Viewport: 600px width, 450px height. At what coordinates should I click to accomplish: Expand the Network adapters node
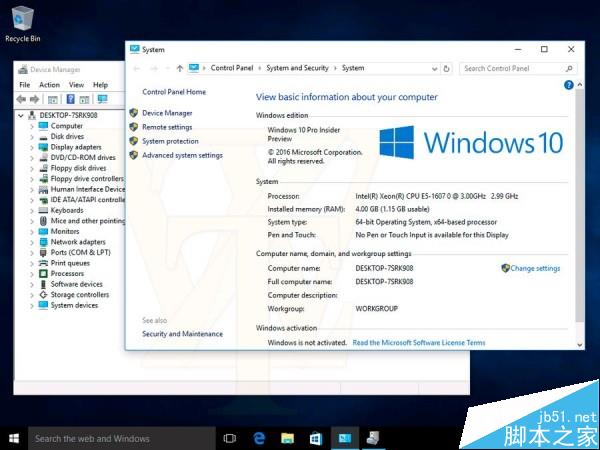click(x=31, y=242)
